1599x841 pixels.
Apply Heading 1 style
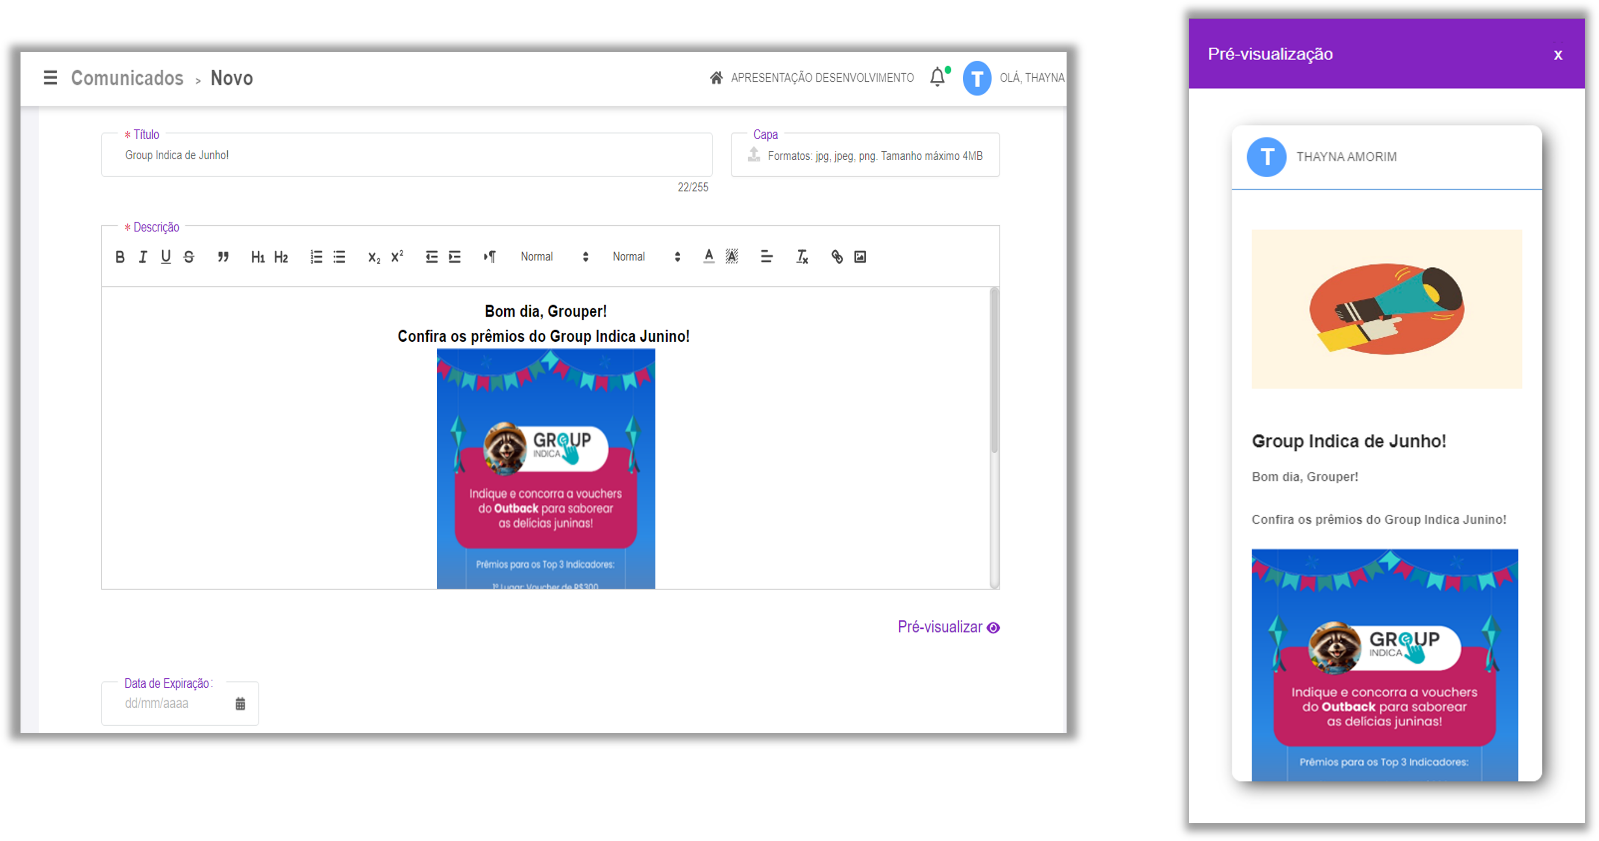pos(258,257)
